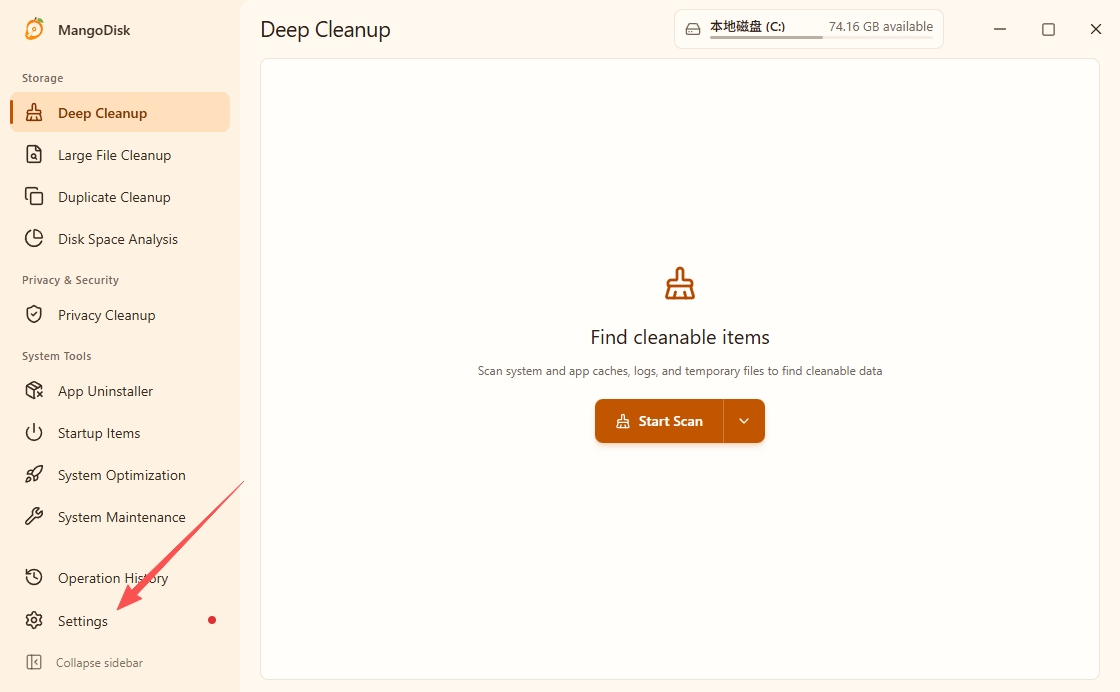
Task: Go to System Optimization
Action: pyautogui.click(x=120, y=475)
